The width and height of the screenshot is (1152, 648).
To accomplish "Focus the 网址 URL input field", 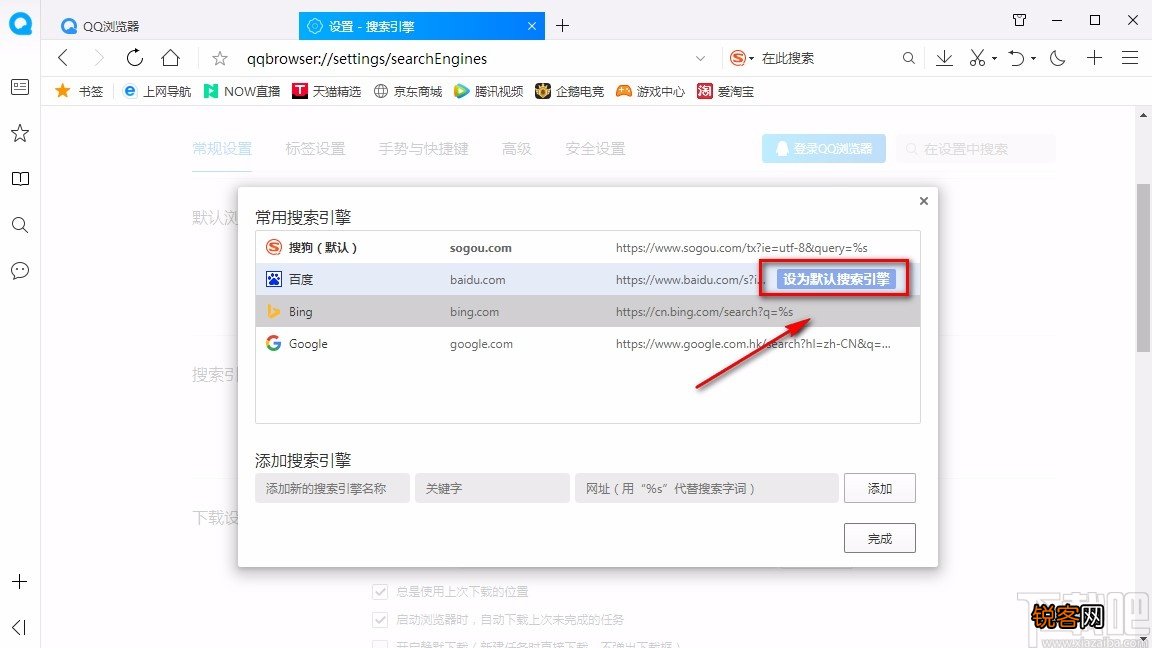I will coord(707,488).
